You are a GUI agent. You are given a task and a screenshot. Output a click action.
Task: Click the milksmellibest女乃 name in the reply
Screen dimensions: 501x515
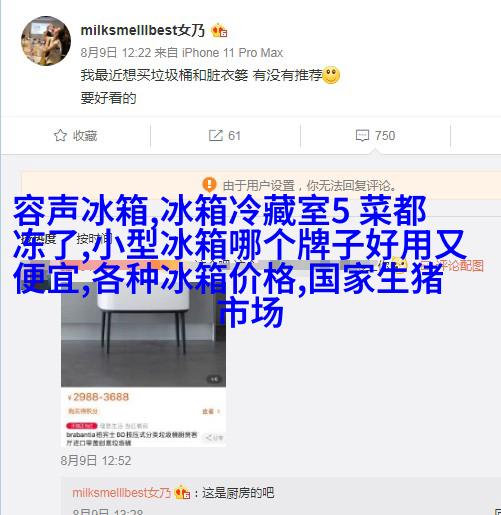coord(121,492)
